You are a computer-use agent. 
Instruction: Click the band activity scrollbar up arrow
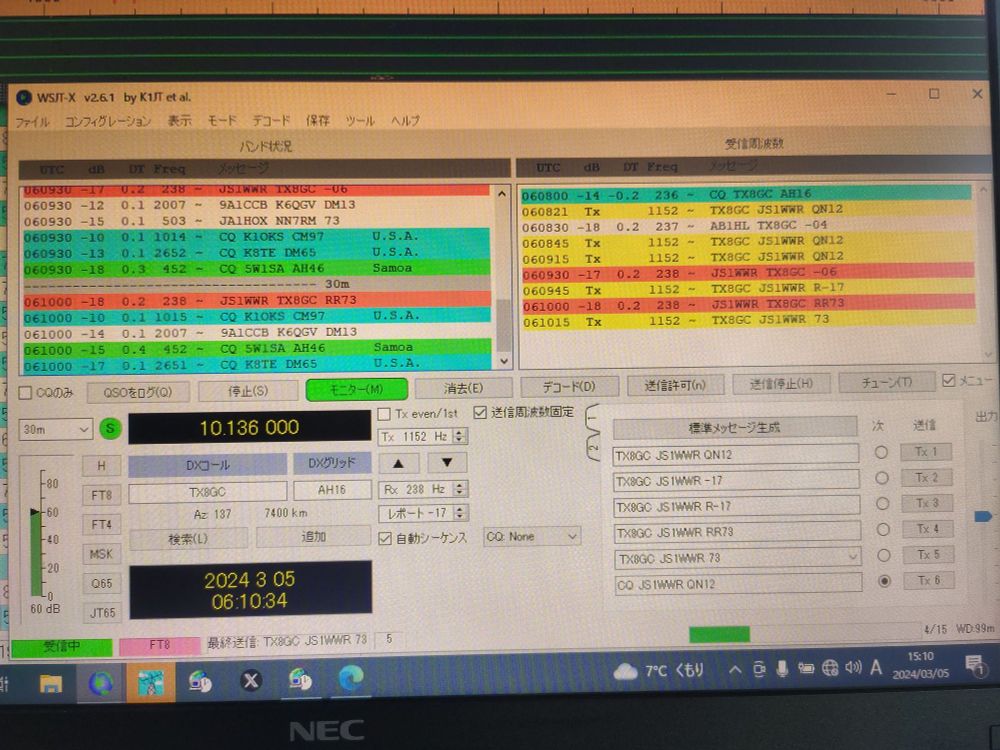(x=503, y=193)
